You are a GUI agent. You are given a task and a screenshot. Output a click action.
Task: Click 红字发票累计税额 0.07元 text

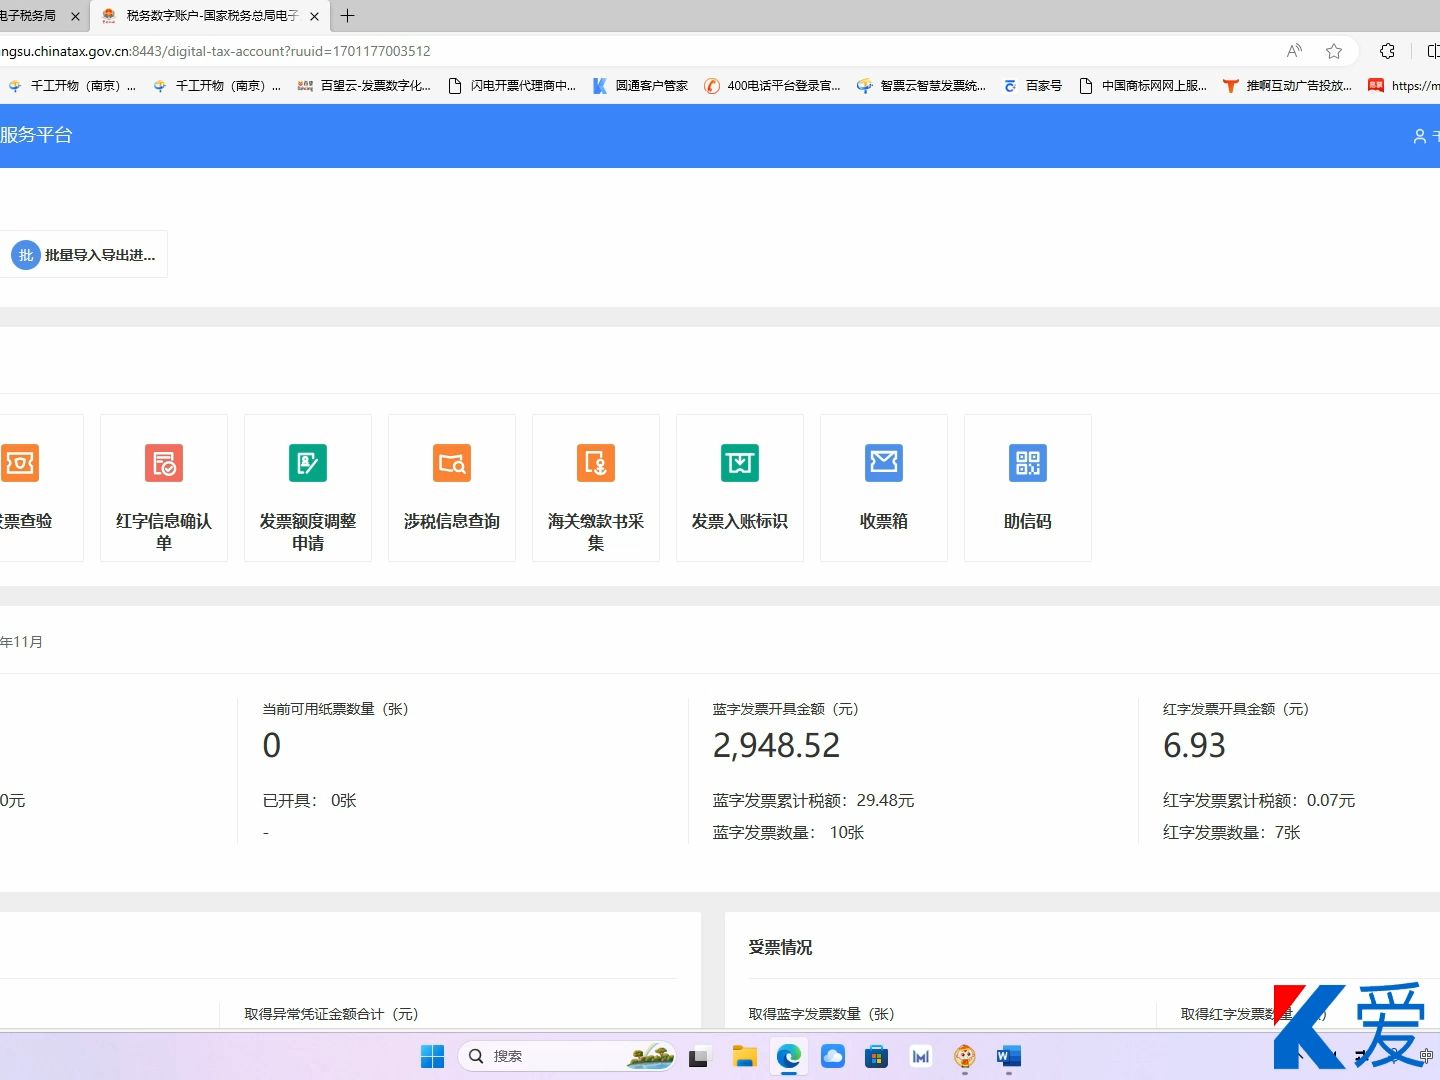1259,800
